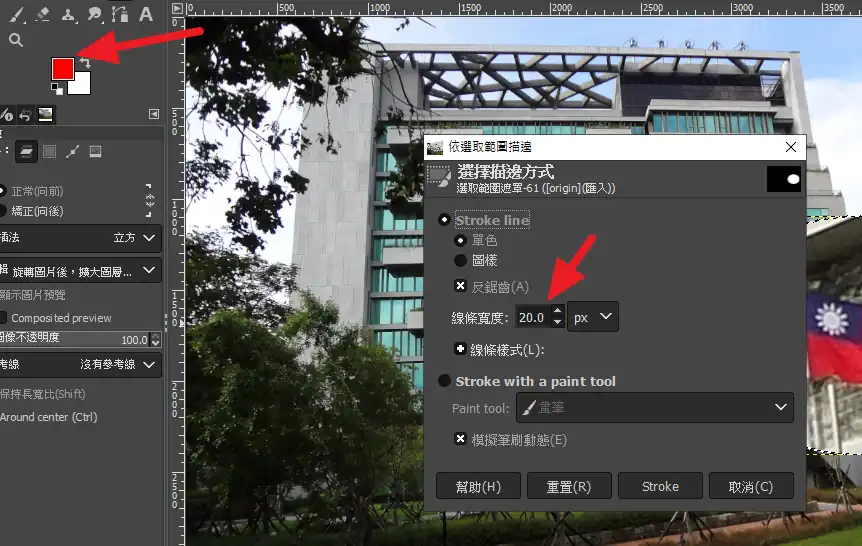The image size is (862, 546).
Task: Select the Eraser tool
Action: click(42, 14)
